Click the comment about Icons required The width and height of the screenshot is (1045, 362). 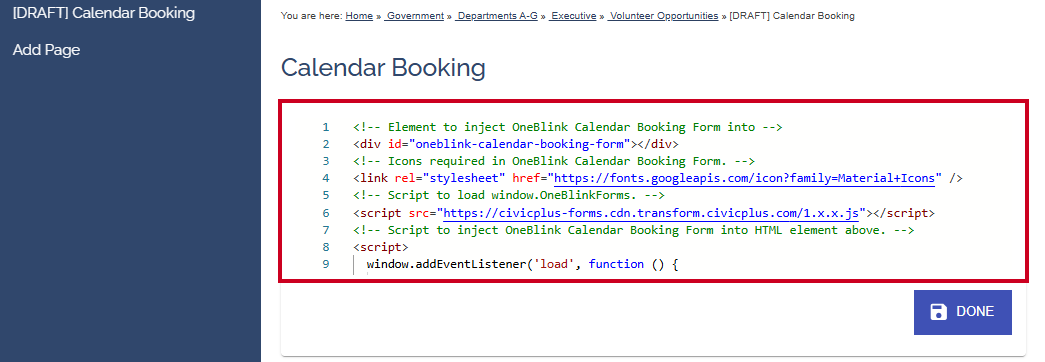tap(554, 161)
